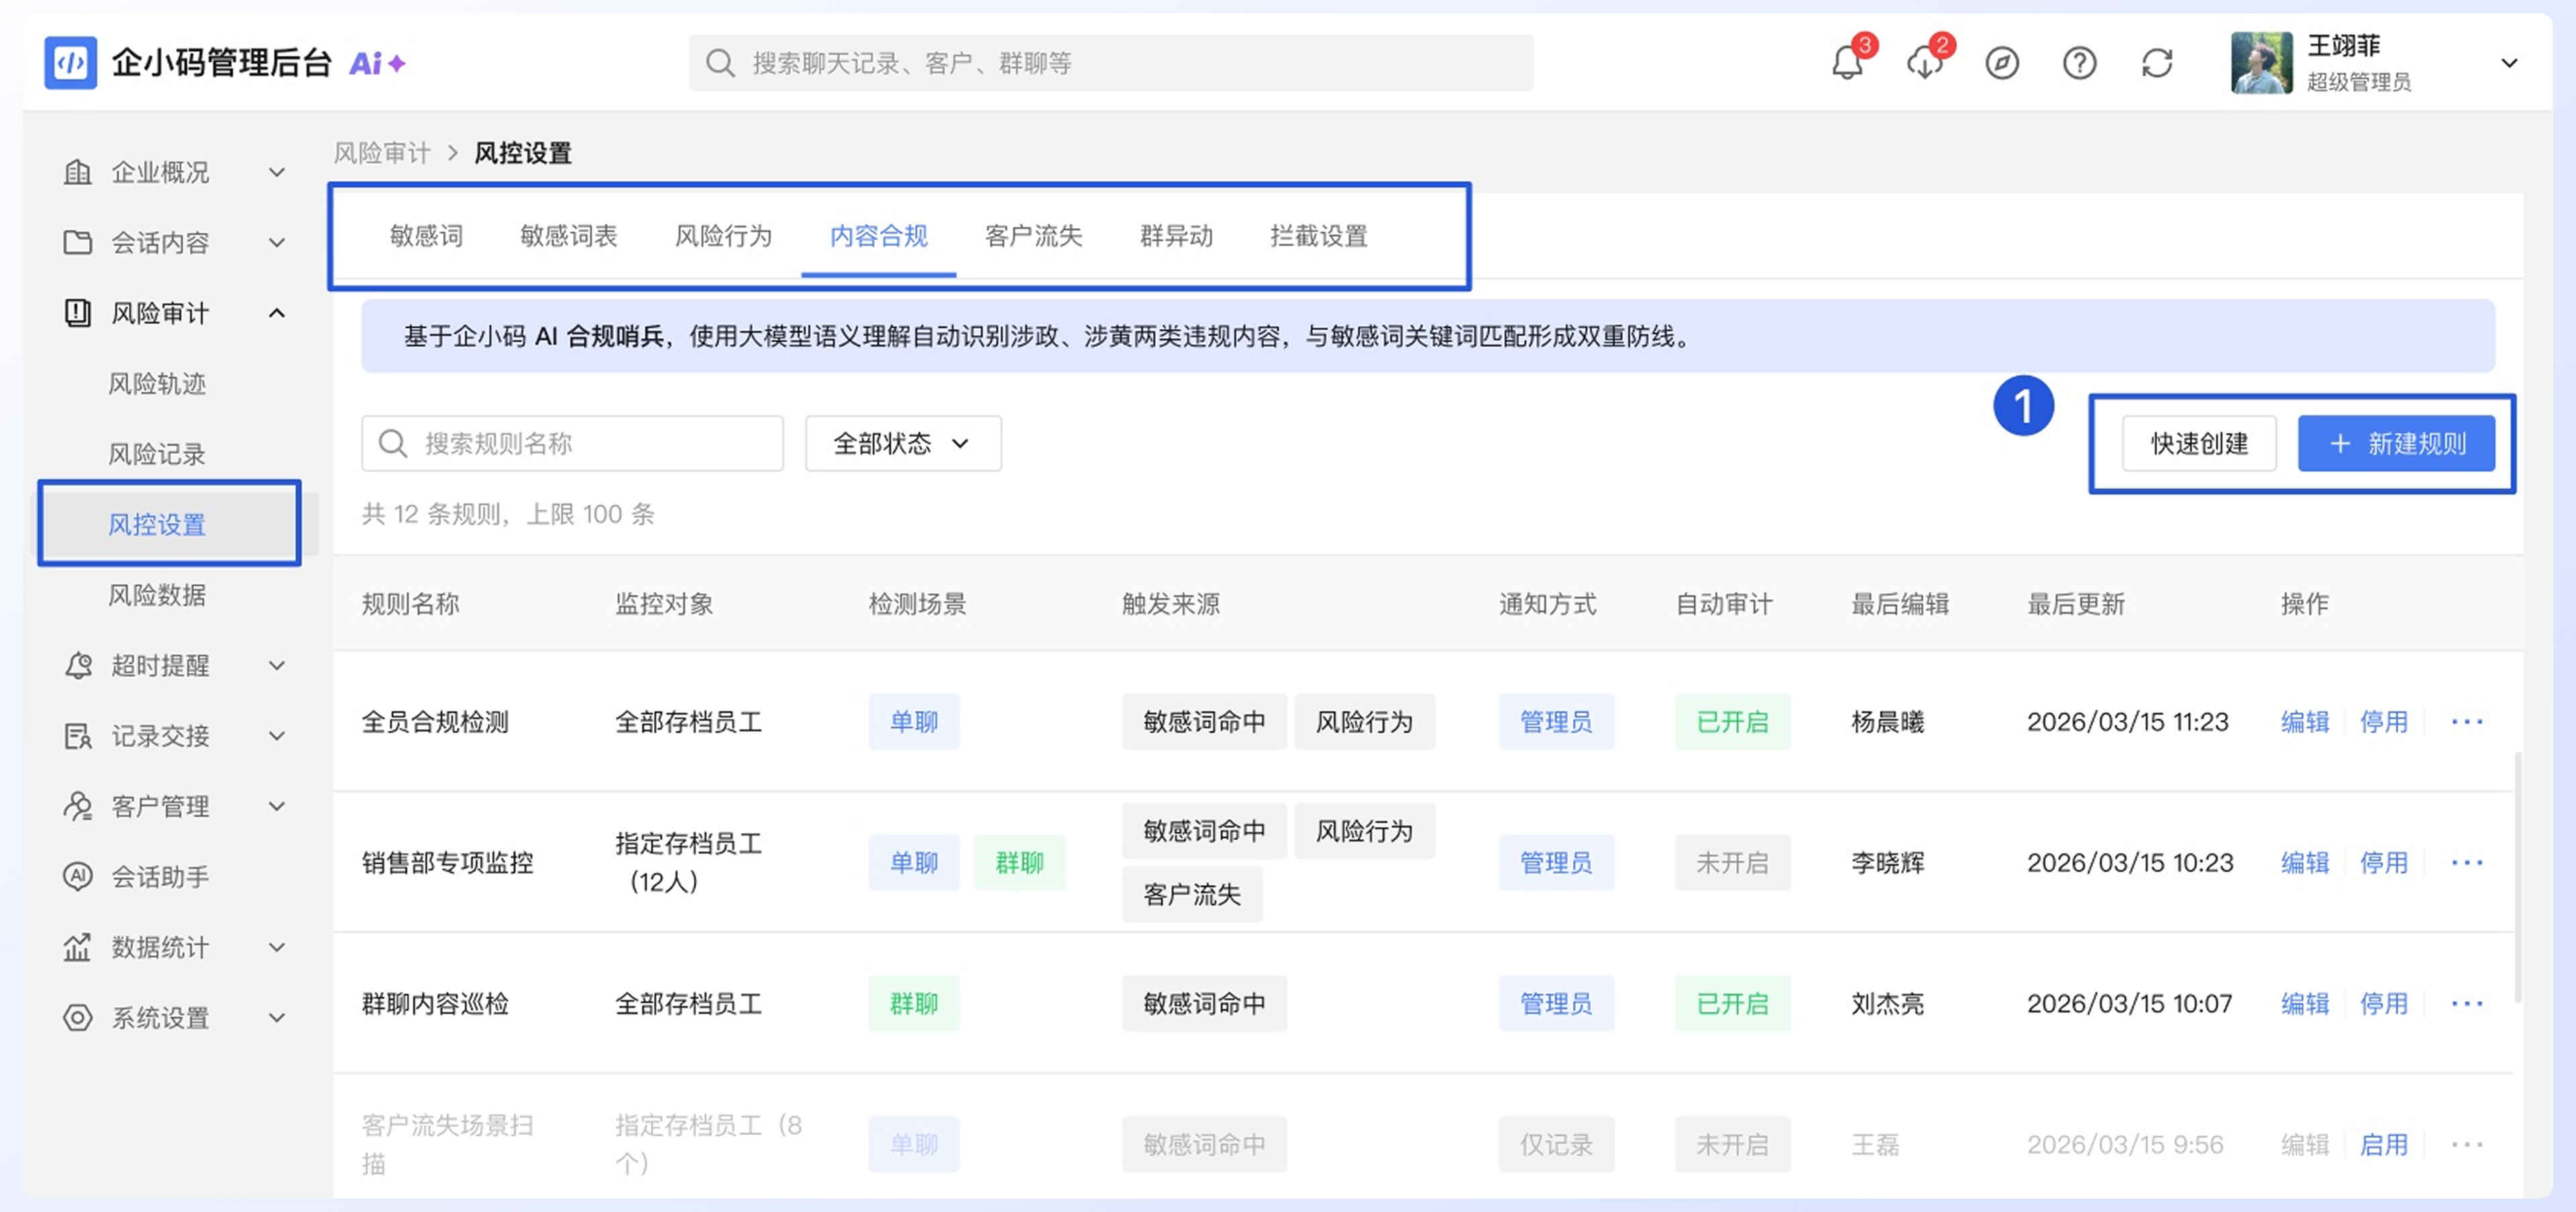Edit the 全员合规检测 rule
Viewport: 2576px width, 1212px height.
pyautogui.click(x=2305, y=722)
